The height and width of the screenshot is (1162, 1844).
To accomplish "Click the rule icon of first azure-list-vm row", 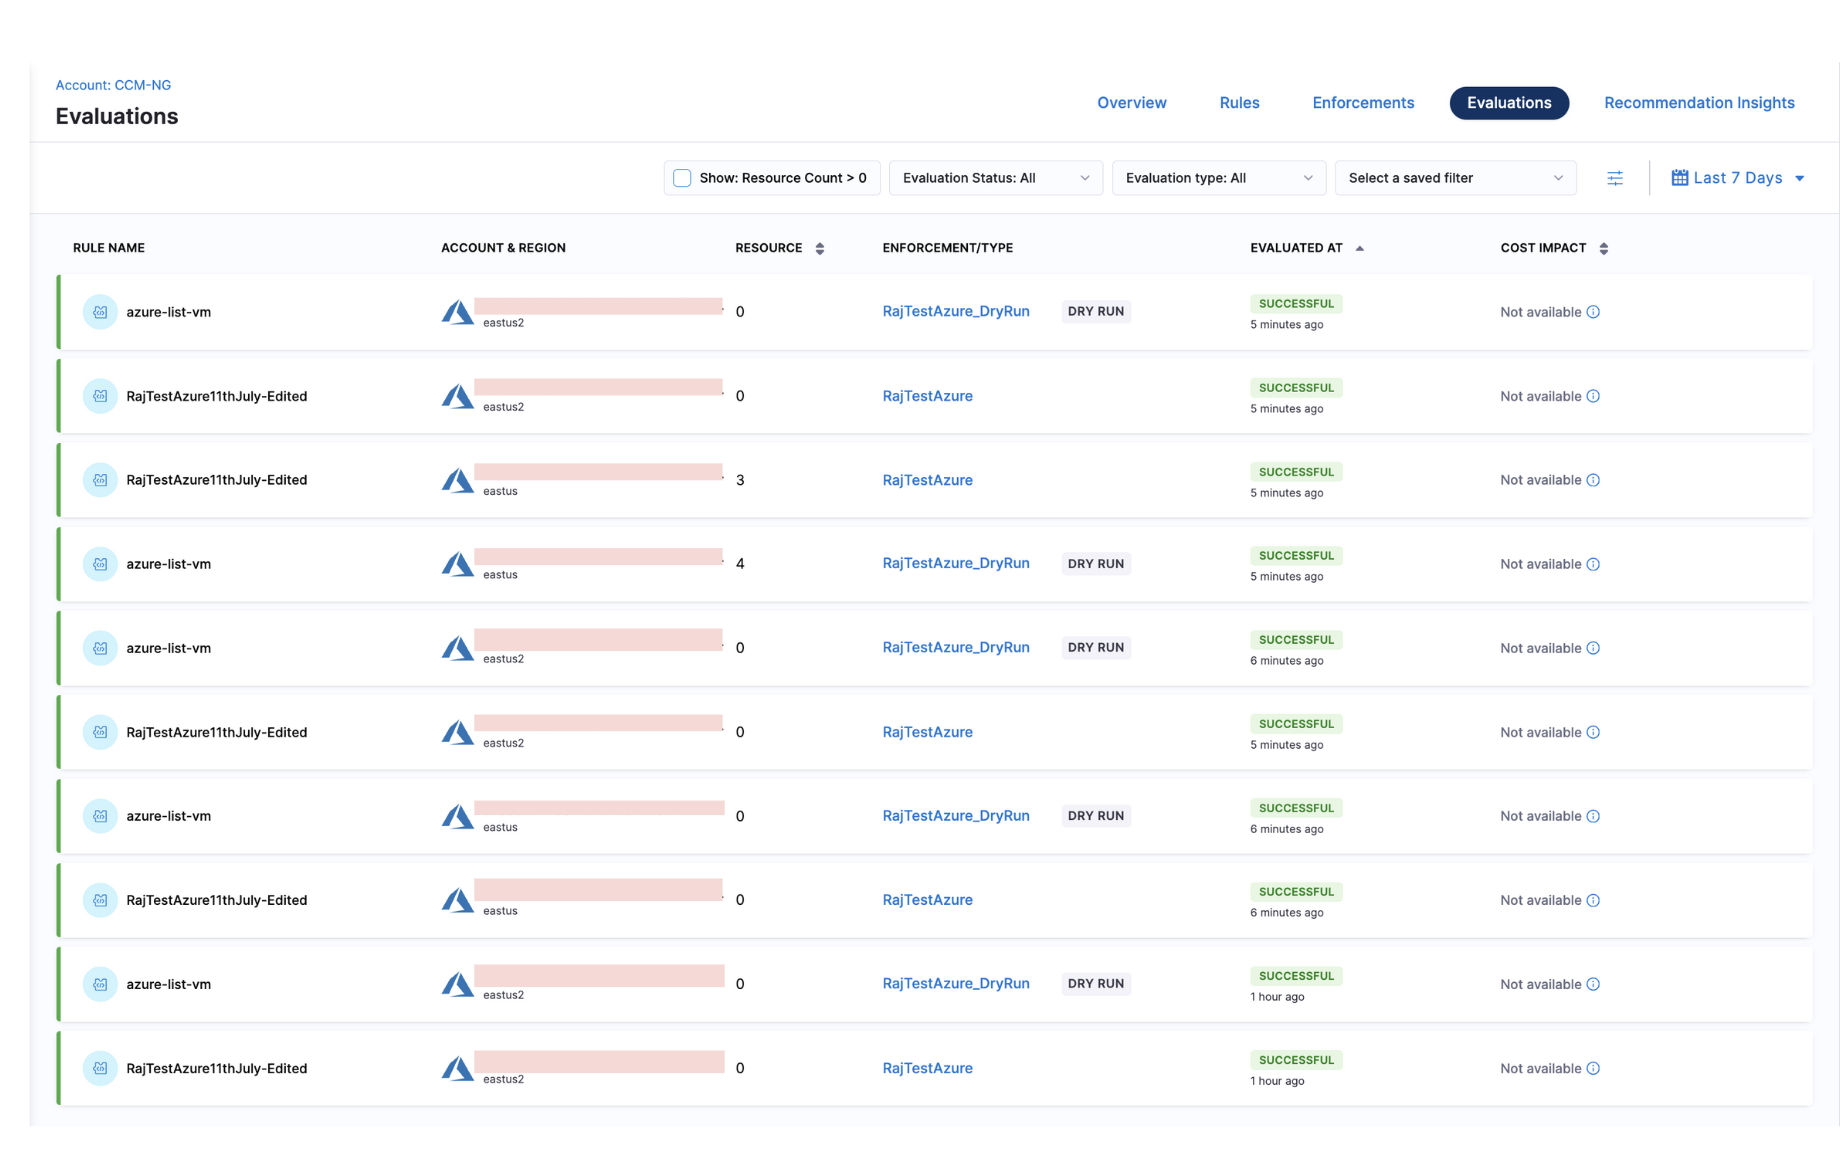I will [100, 312].
